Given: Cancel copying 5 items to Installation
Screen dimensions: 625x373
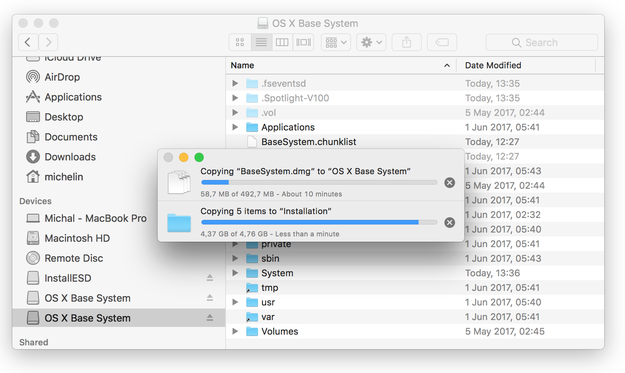Looking at the screenshot, I should [x=450, y=222].
